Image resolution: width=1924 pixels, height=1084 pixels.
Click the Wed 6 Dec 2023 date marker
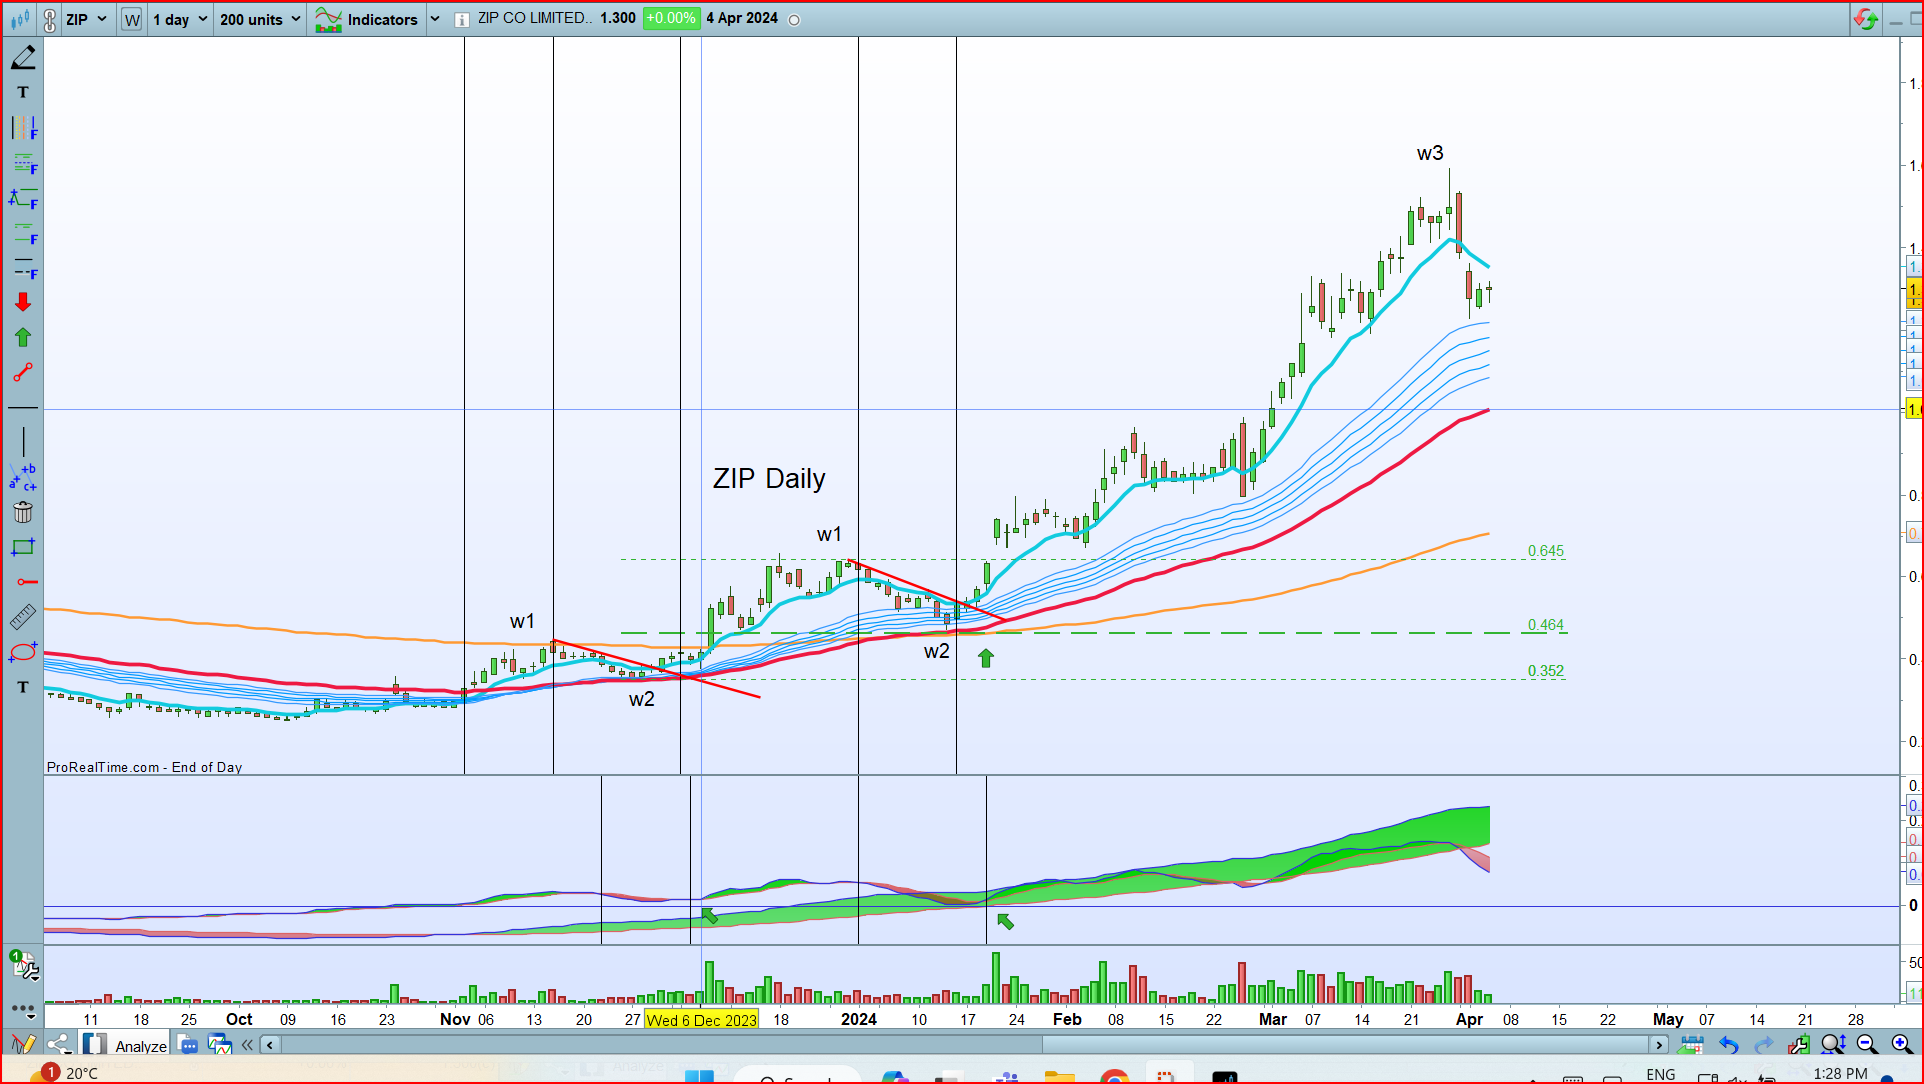701,1020
